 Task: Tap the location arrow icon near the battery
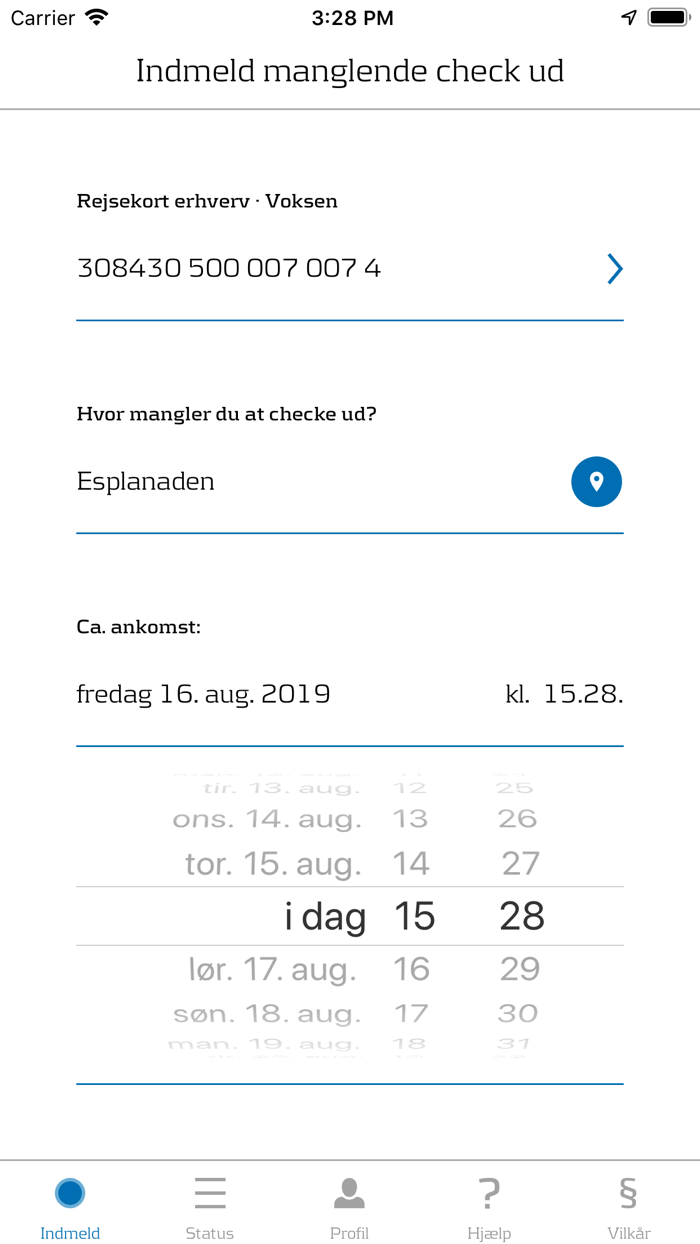(627, 17)
